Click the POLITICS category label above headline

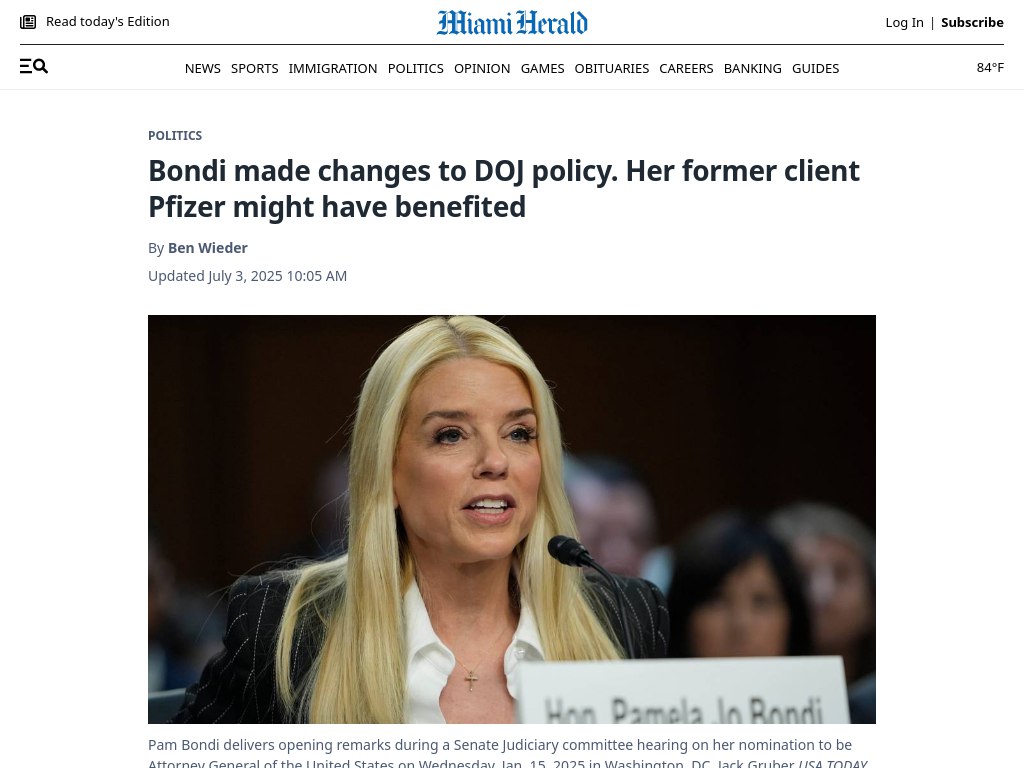[x=175, y=135]
